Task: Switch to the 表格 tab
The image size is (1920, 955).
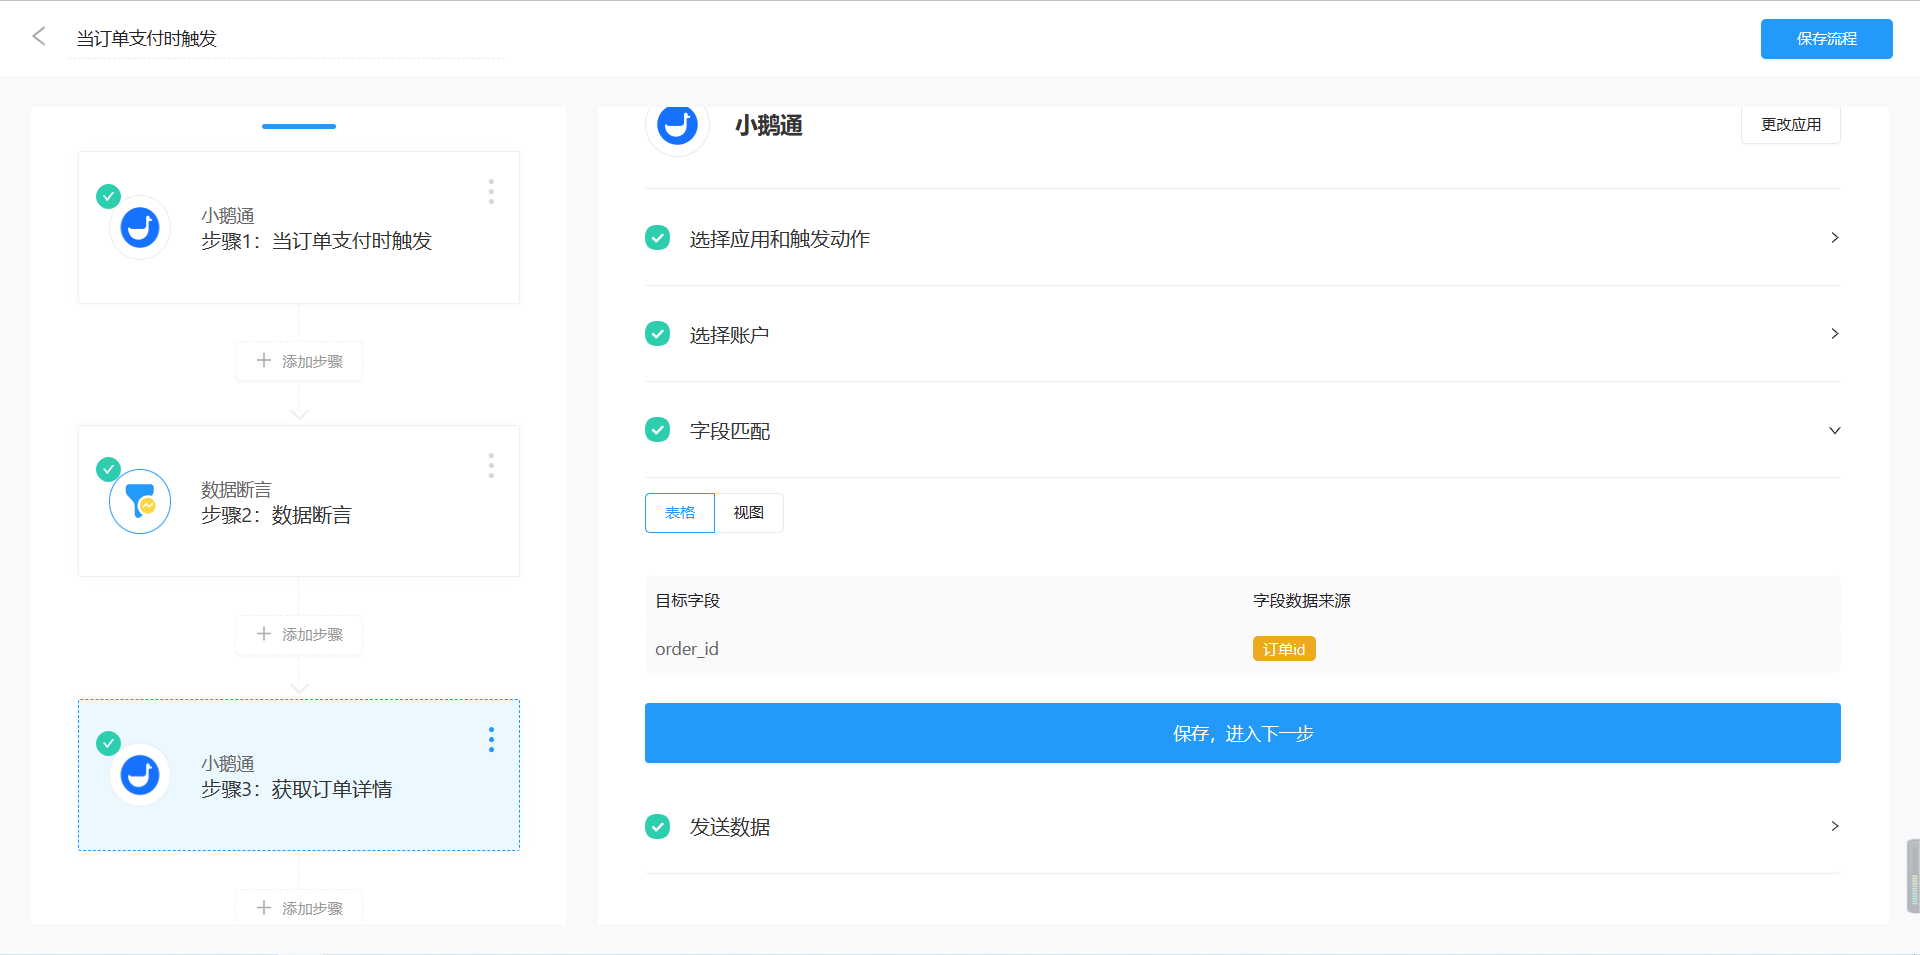Action: 680,513
